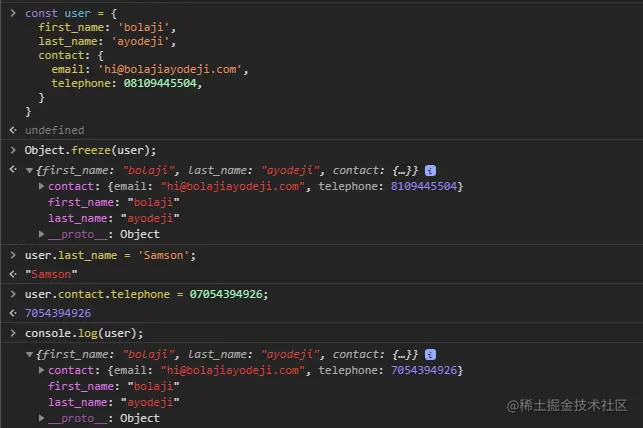The width and height of the screenshot is (643, 428).
Task: Collapse the object logged after Object.freeze(user)
Action: click(29, 171)
